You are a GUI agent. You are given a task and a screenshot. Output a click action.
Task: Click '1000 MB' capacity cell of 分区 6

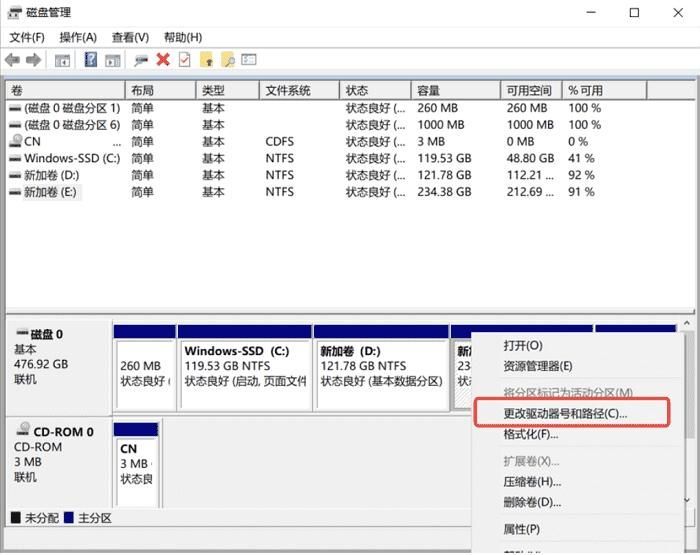441,125
